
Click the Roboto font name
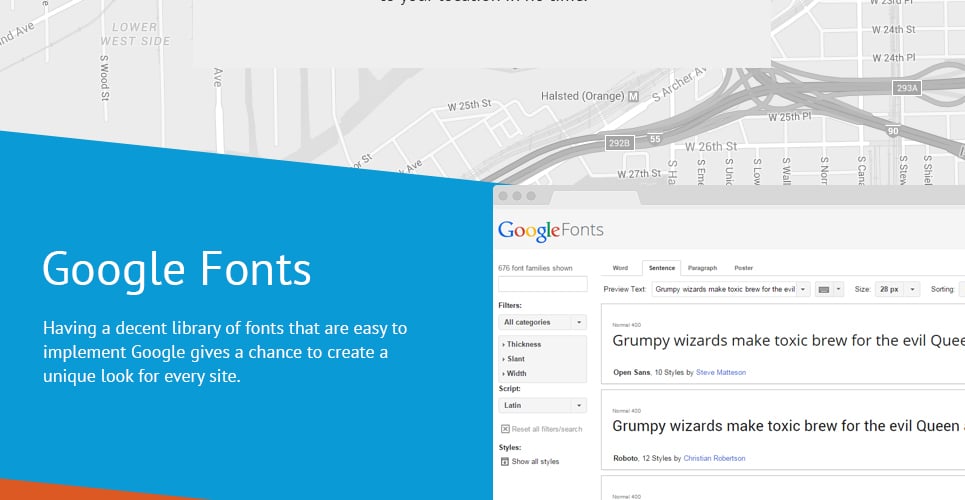coord(625,459)
